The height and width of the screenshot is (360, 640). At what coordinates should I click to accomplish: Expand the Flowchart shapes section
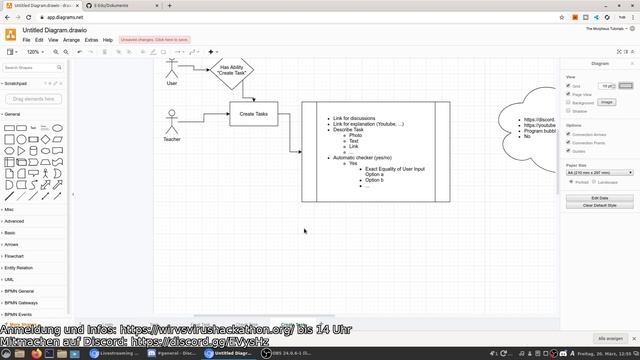14,256
